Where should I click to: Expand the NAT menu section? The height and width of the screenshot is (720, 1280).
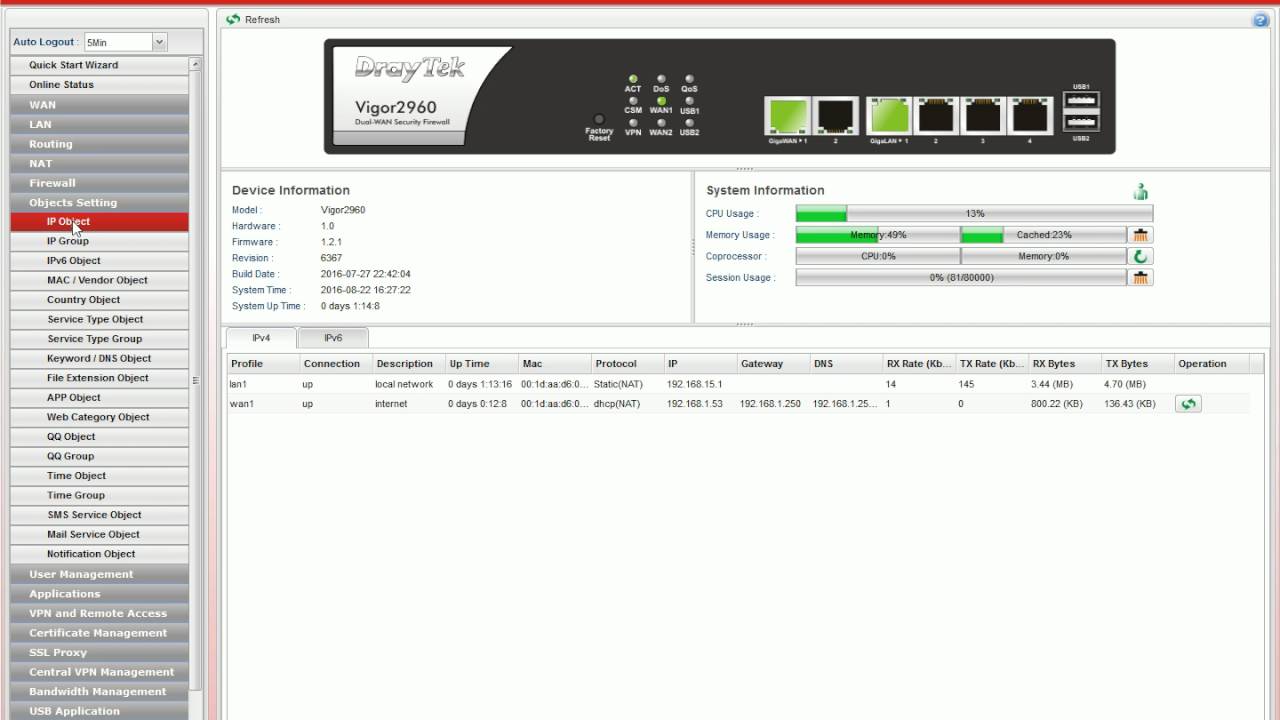[99, 163]
